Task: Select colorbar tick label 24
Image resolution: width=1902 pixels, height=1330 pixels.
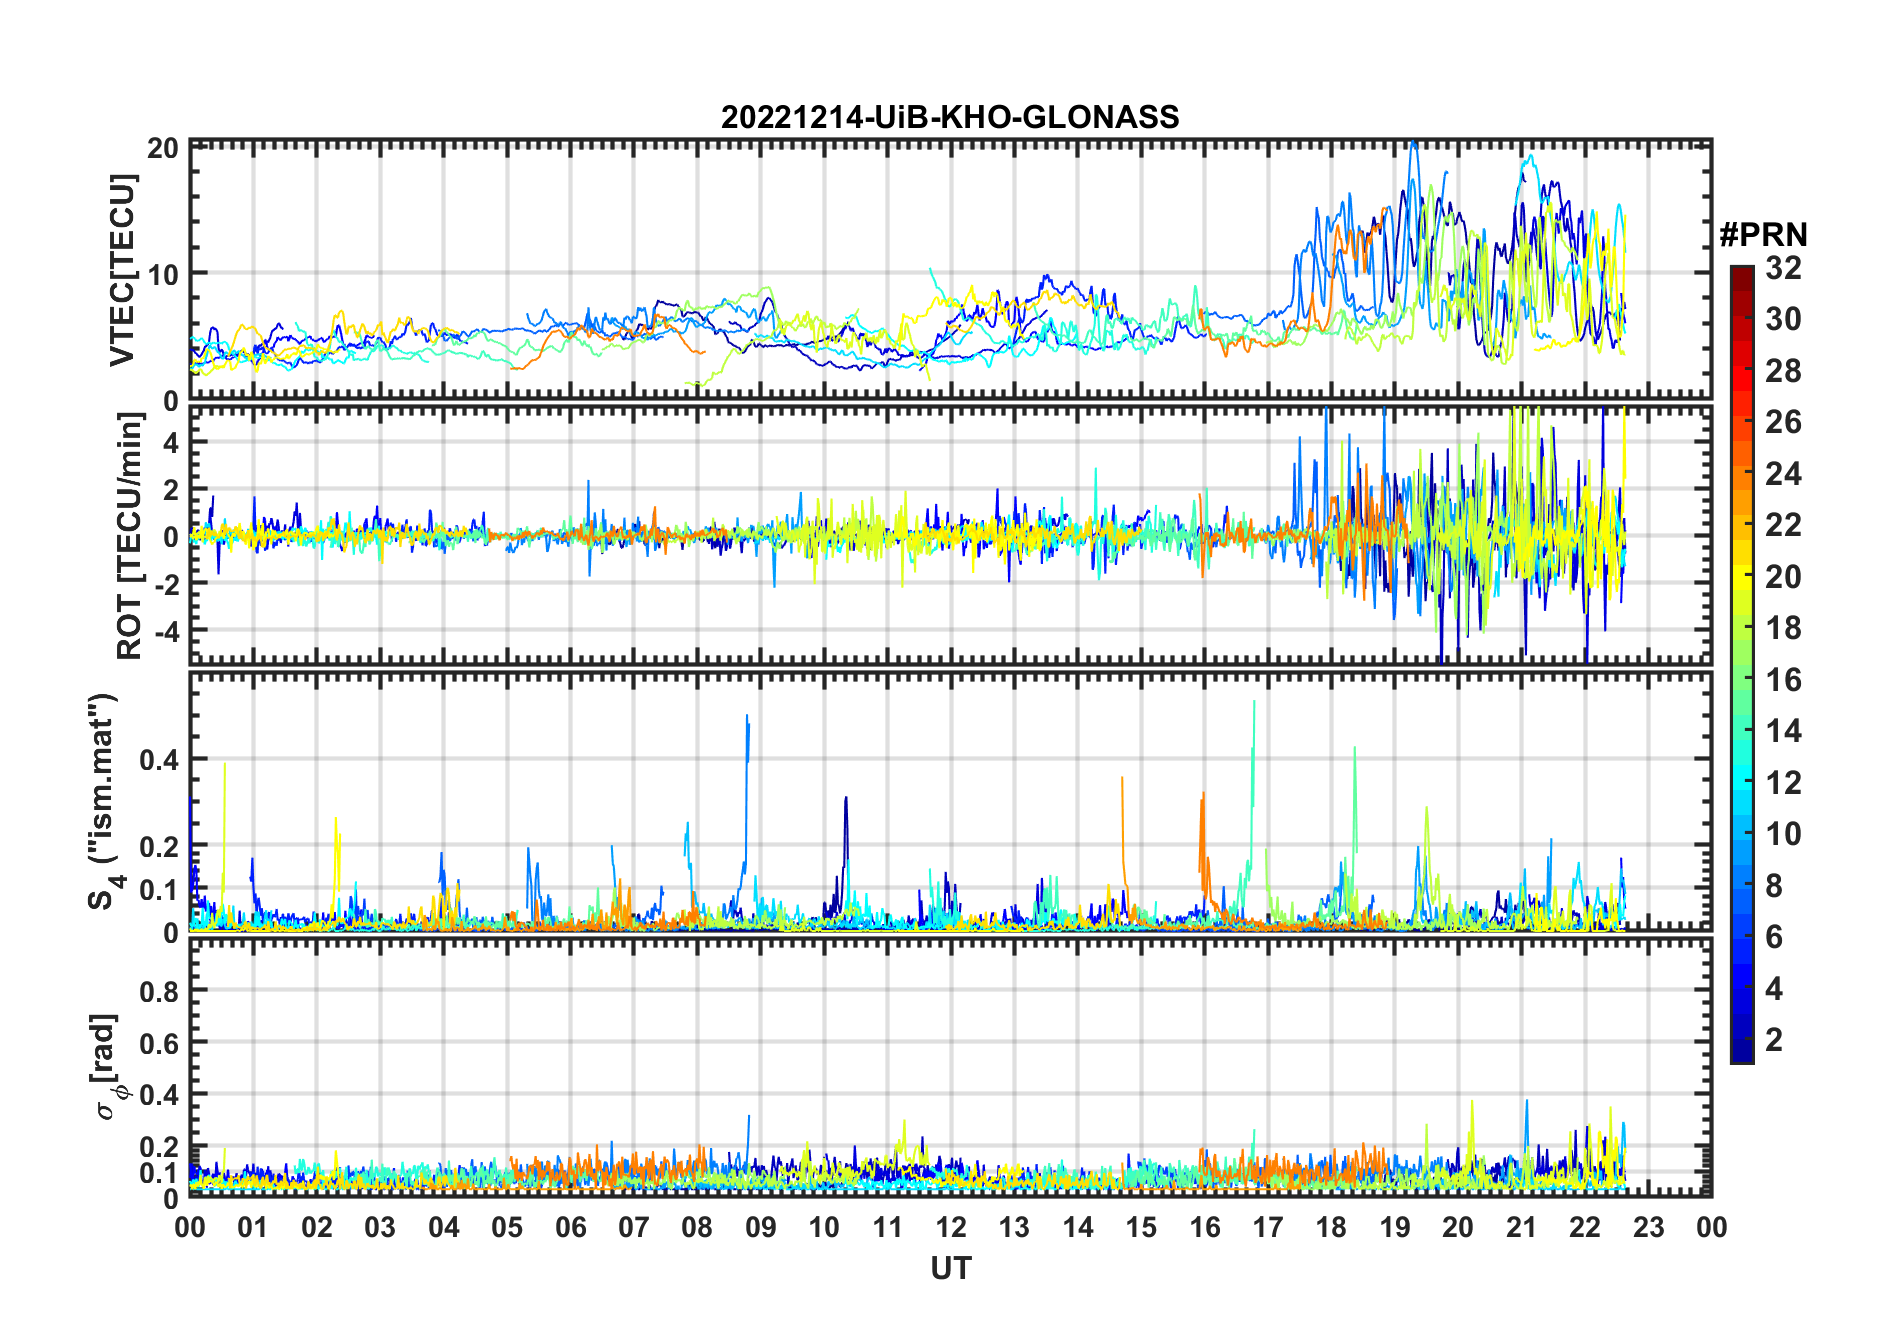Action: point(1783,474)
